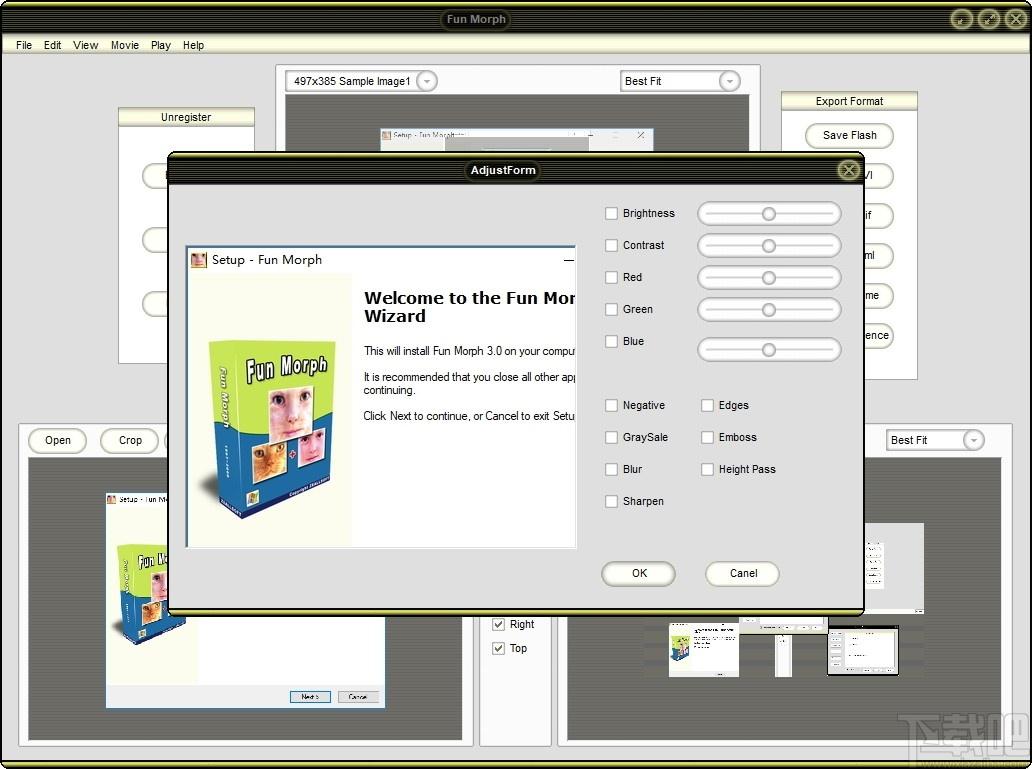Check the Red channel option
The width and height of the screenshot is (1032, 769).
(611, 277)
